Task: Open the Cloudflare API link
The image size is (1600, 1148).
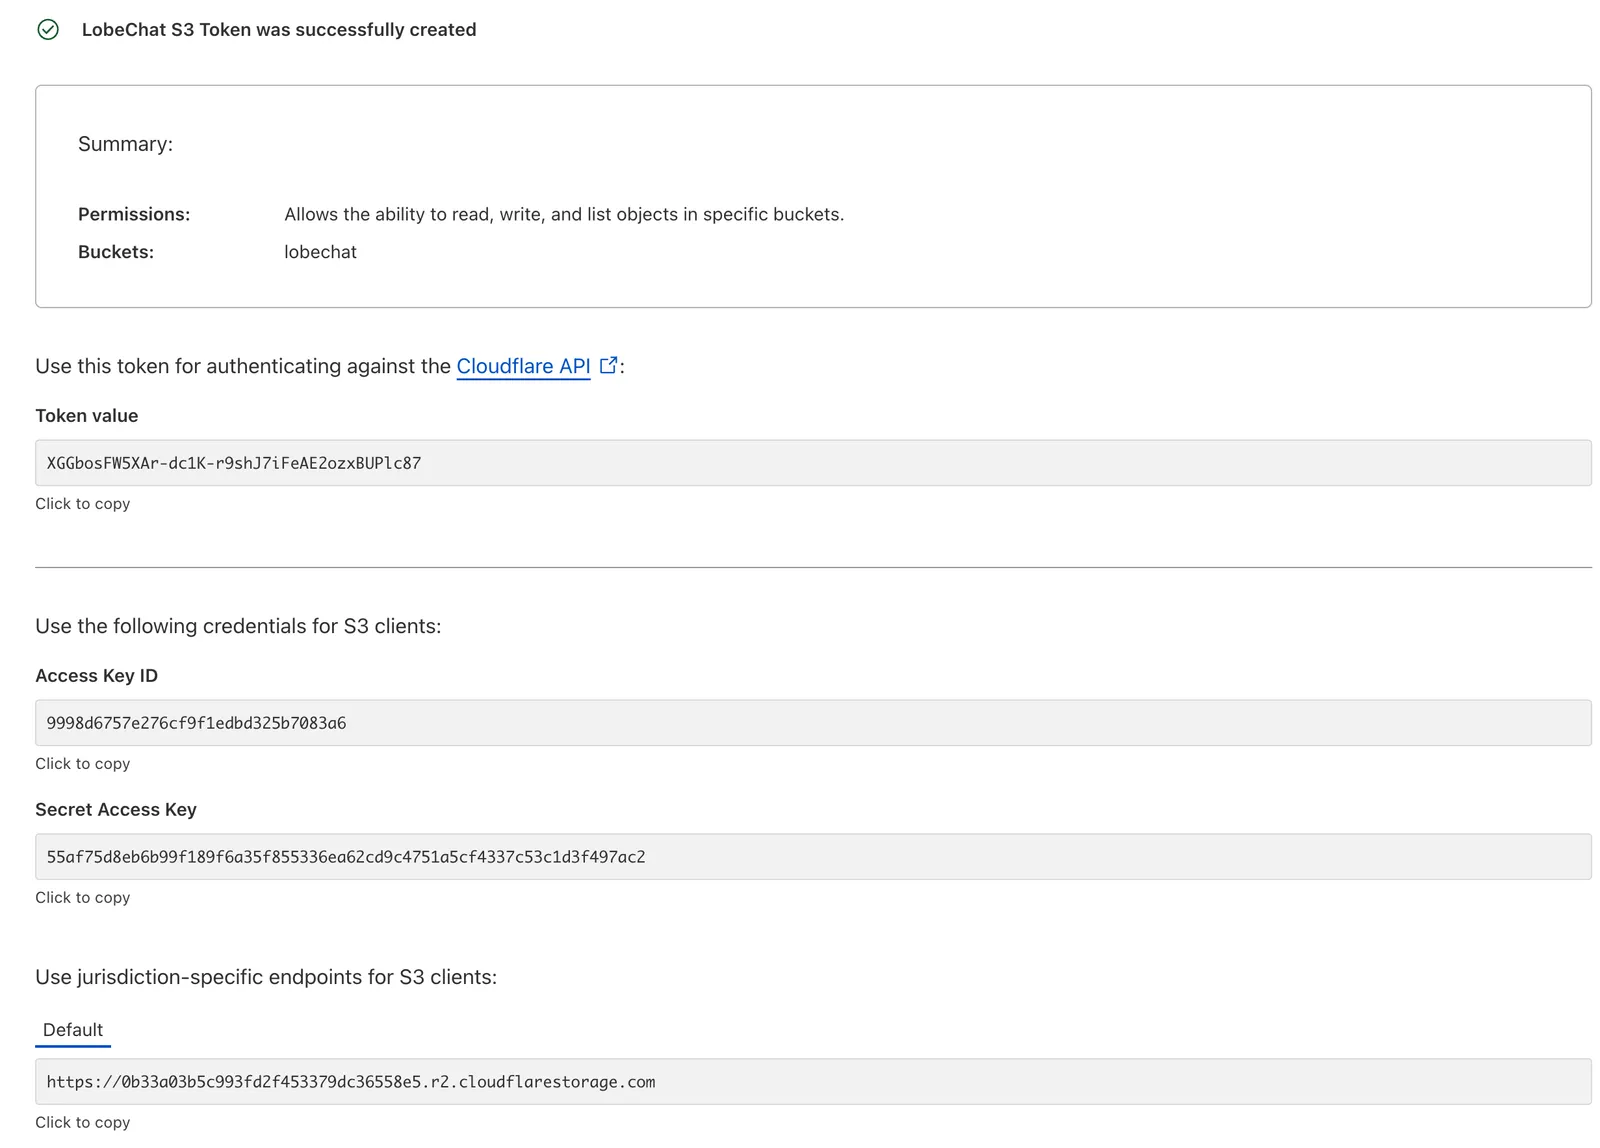Action: click(x=523, y=366)
